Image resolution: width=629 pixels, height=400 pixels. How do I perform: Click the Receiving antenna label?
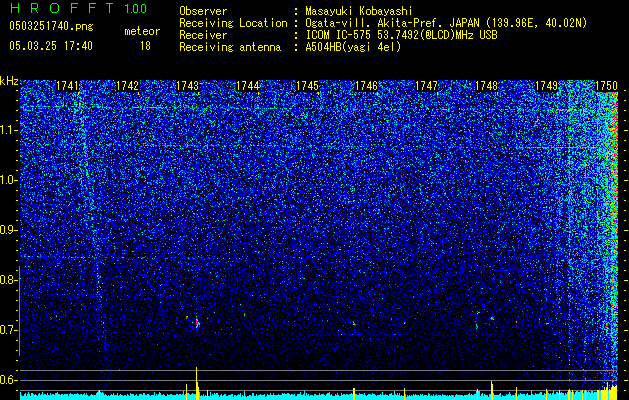(230, 47)
